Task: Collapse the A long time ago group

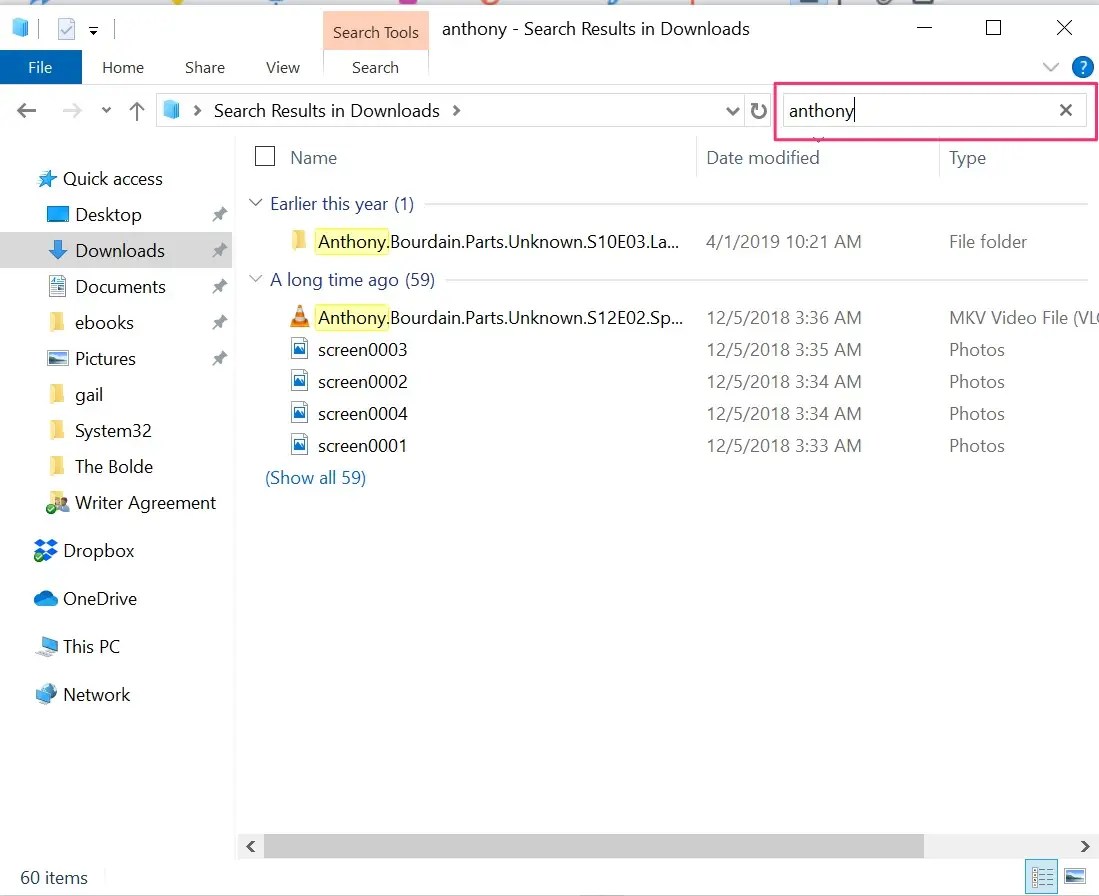Action: (x=256, y=279)
